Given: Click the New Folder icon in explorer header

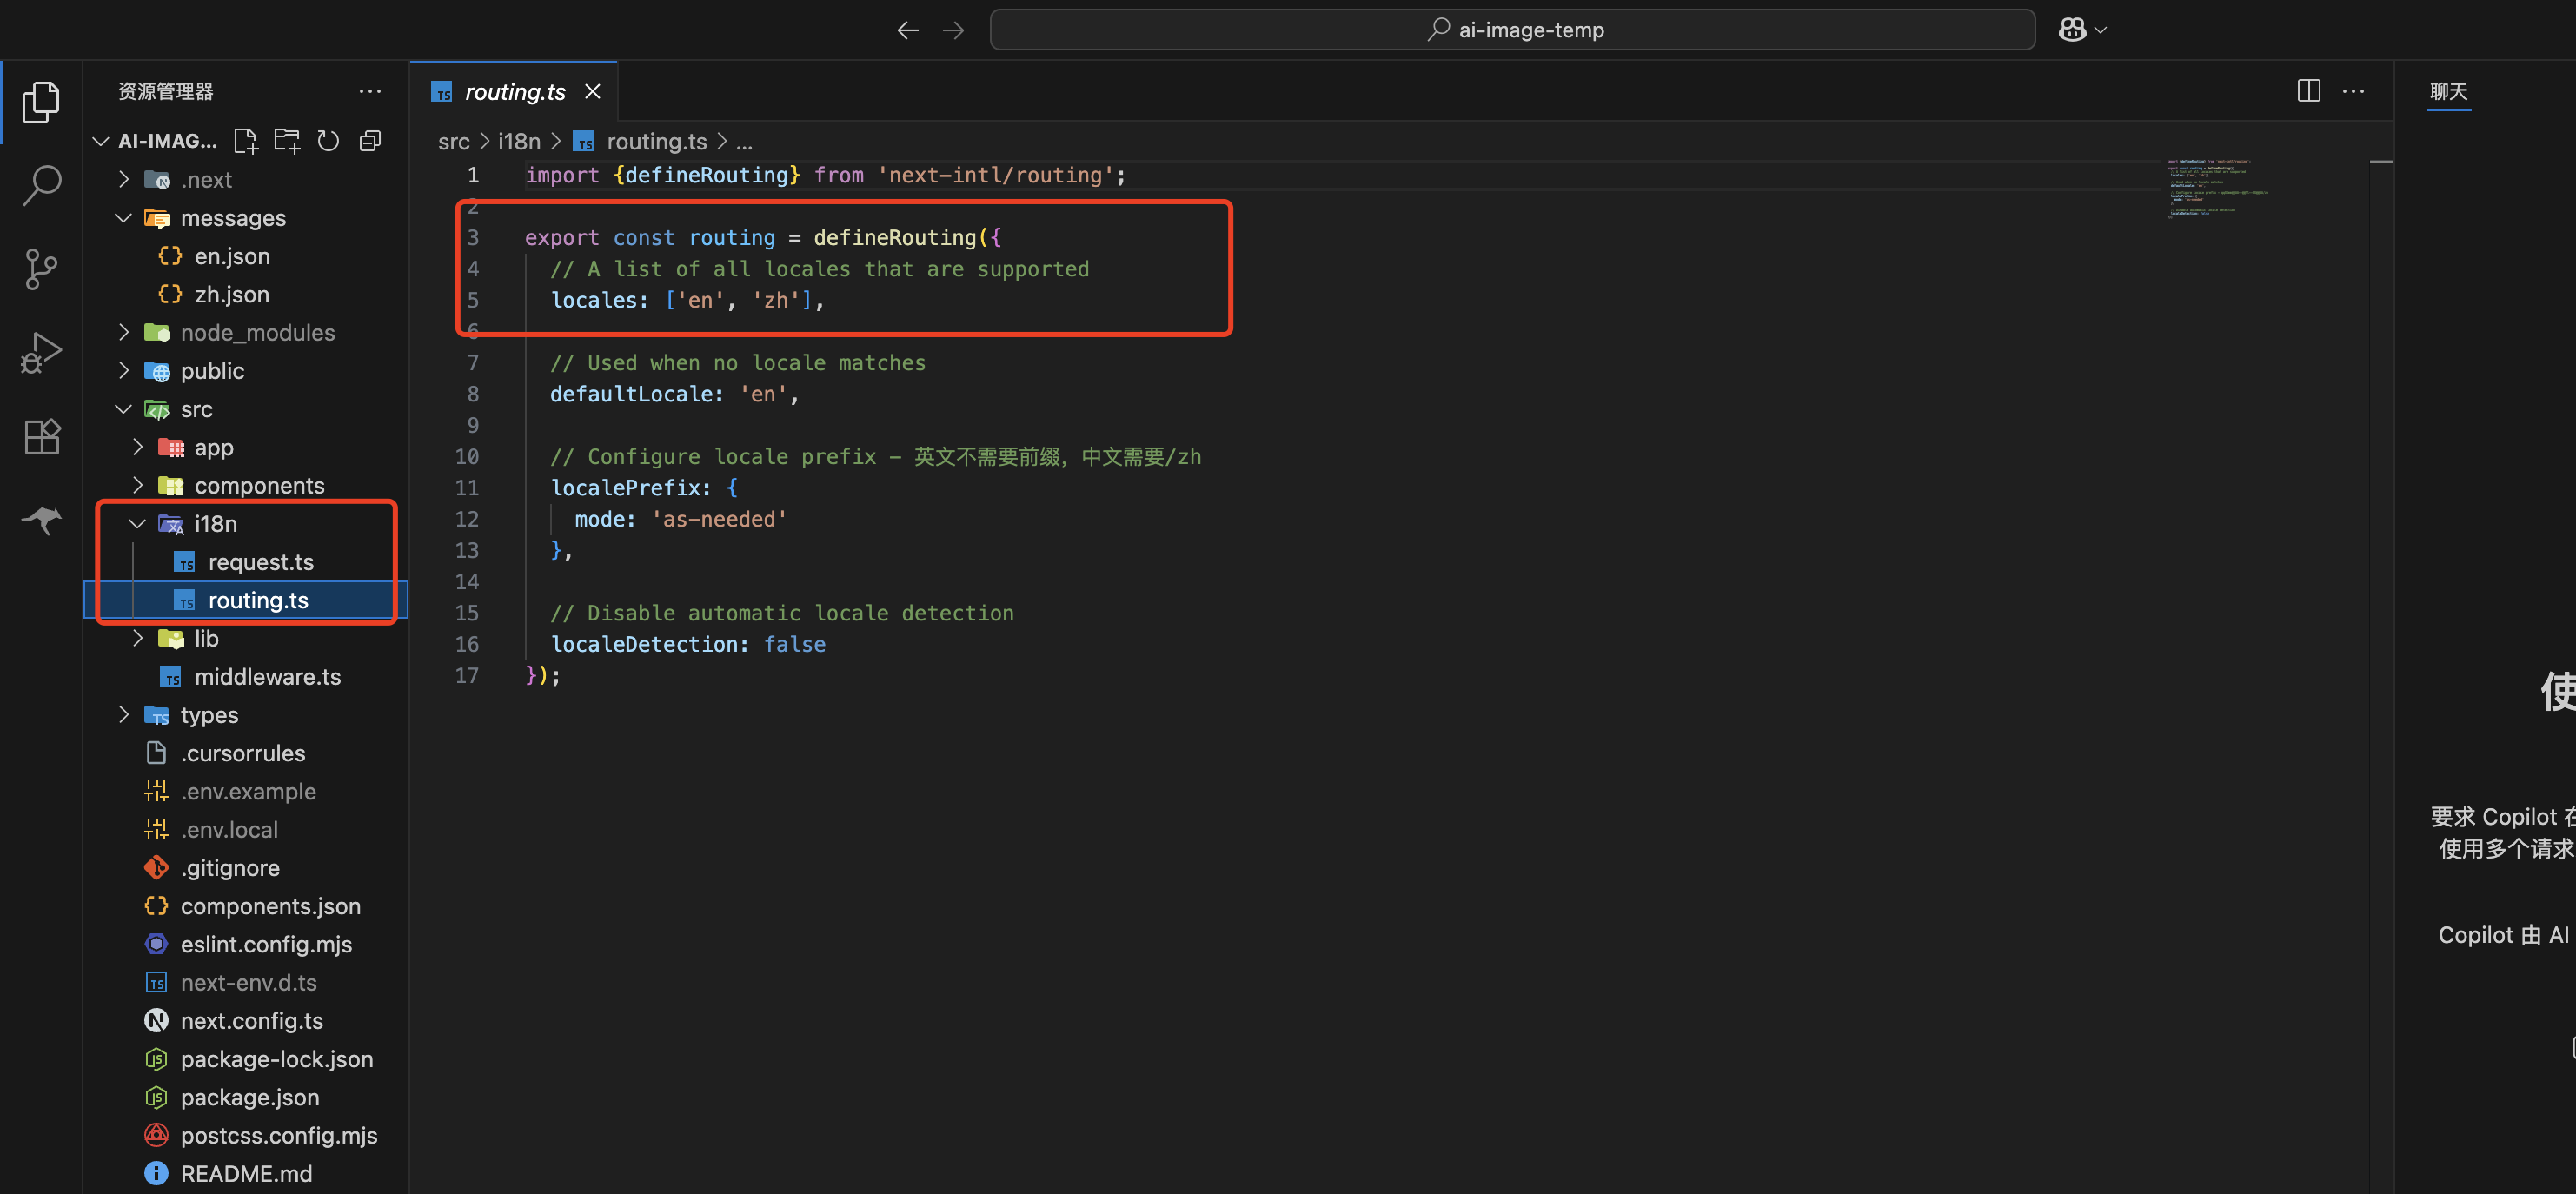Looking at the screenshot, I should (x=287, y=141).
